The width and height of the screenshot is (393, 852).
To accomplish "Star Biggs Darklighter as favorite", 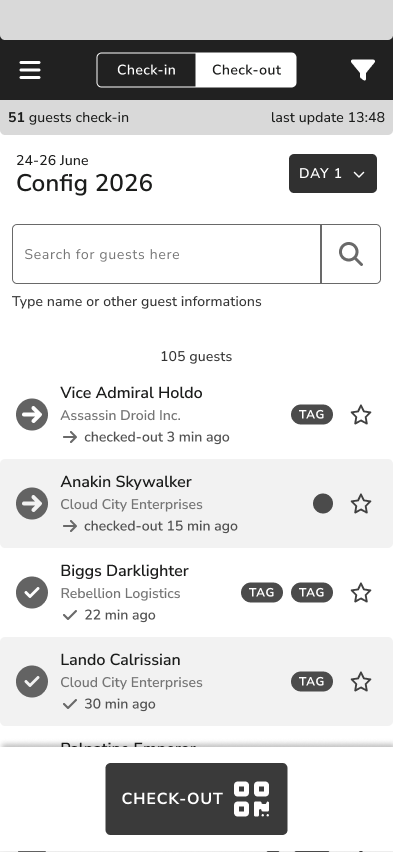I will [361, 593].
